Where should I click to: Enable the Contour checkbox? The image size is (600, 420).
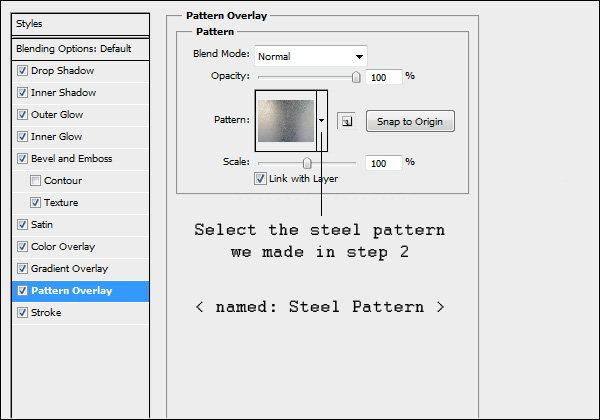(36, 181)
